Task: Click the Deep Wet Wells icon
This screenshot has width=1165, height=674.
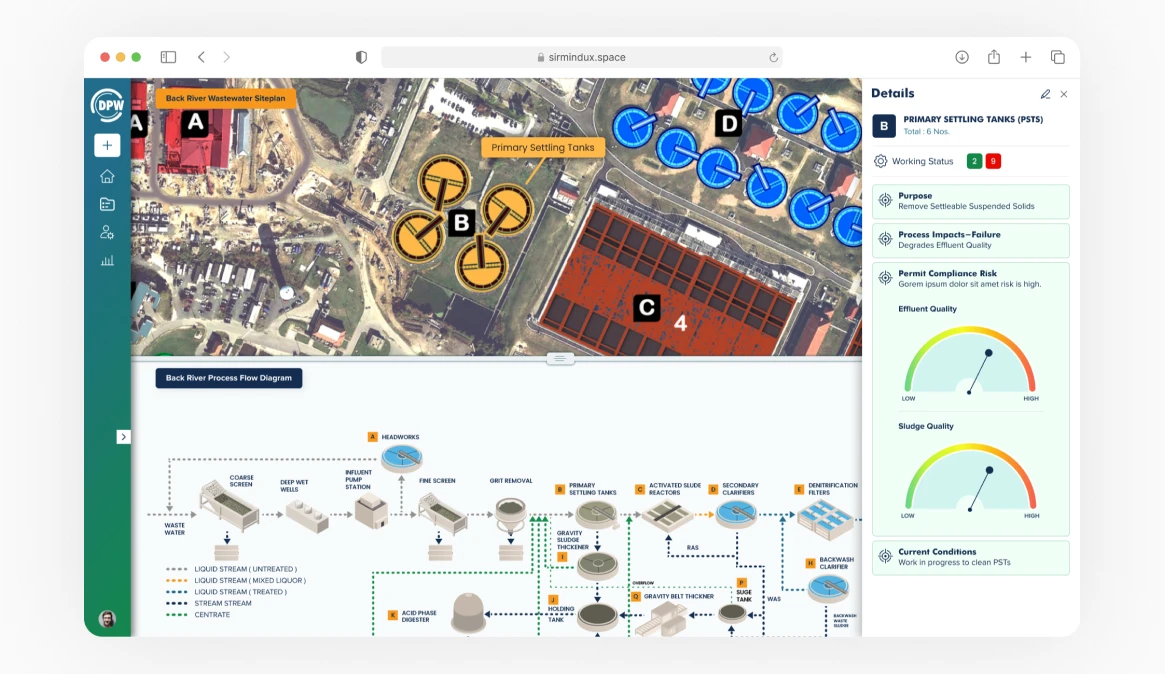Action: pyautogui.click(x=308, y=515)
